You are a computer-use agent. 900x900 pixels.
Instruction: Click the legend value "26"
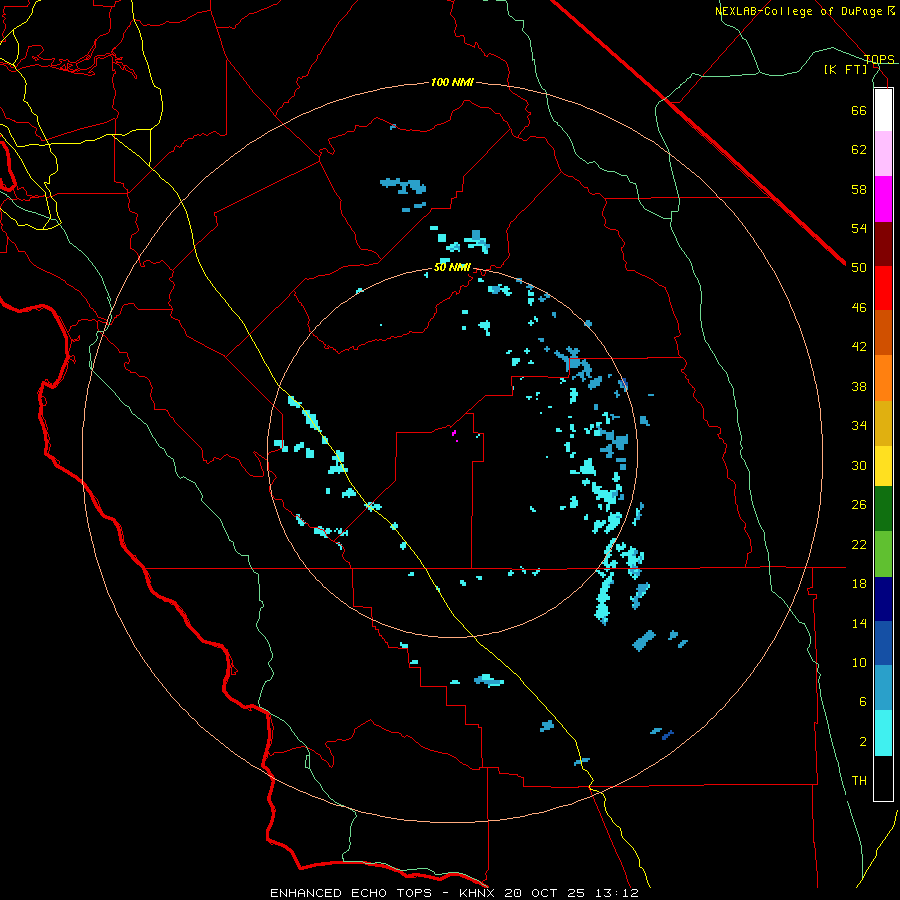[x=859, y=505]
